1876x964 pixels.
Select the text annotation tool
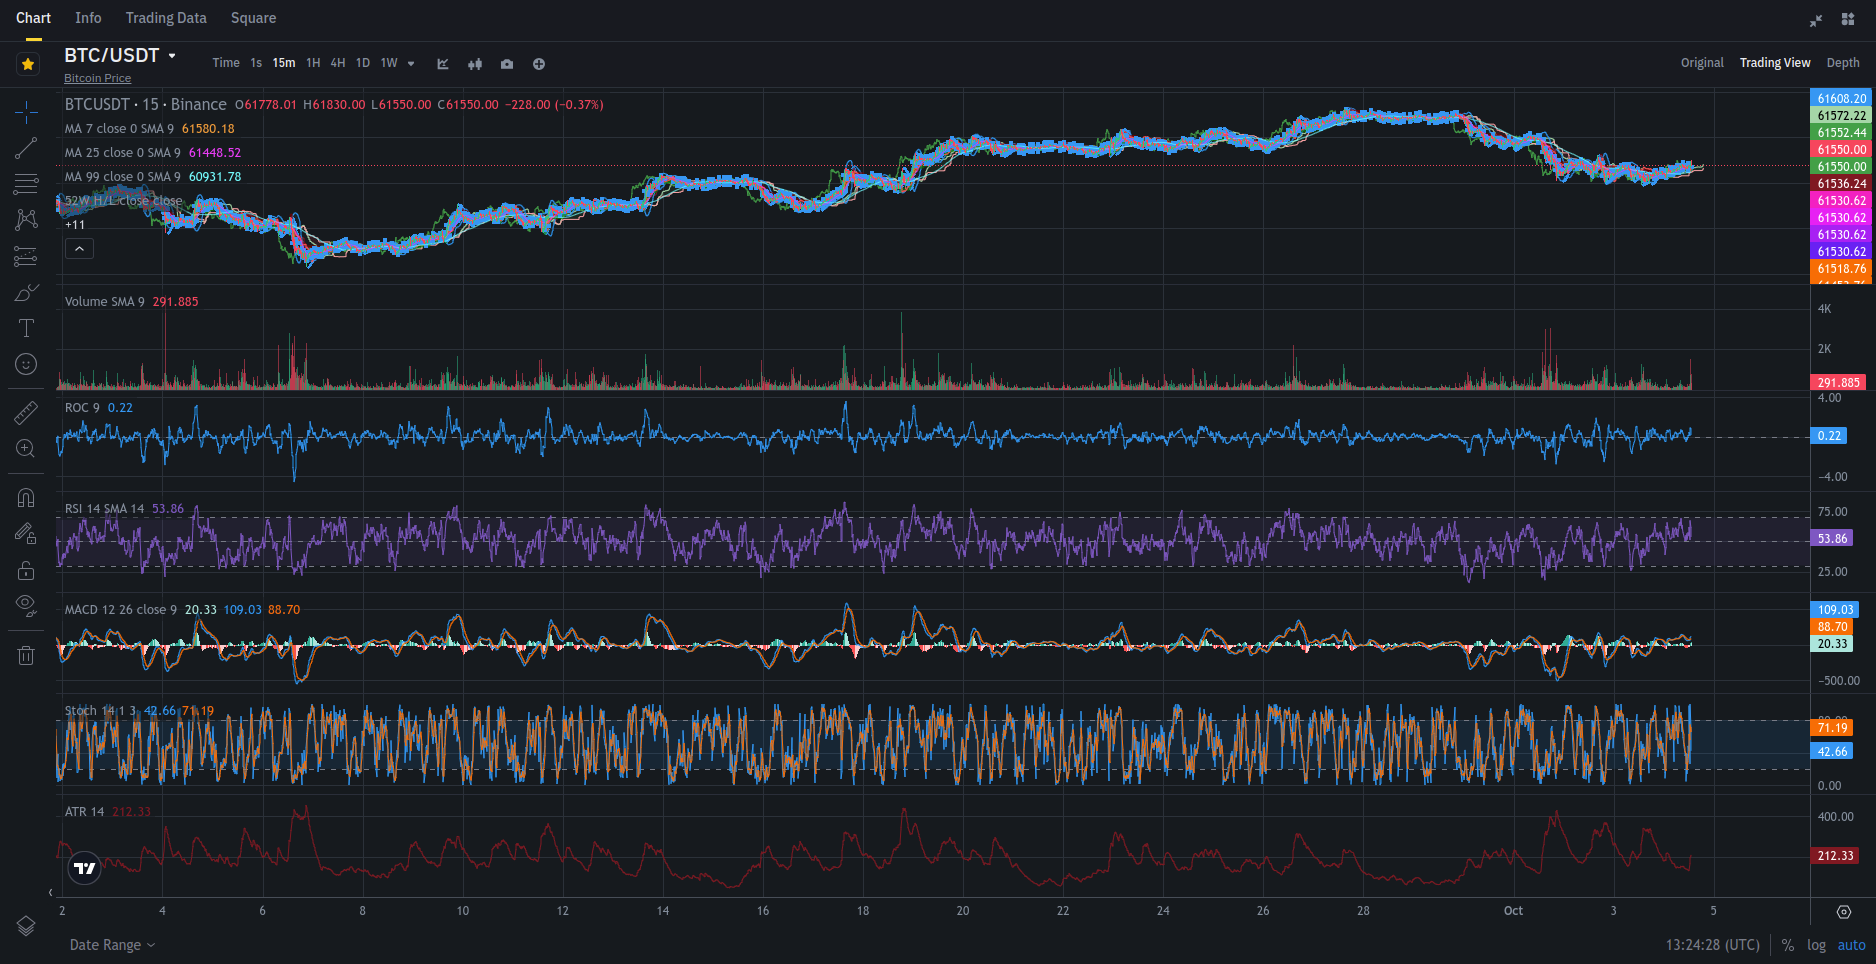point(26,328)
